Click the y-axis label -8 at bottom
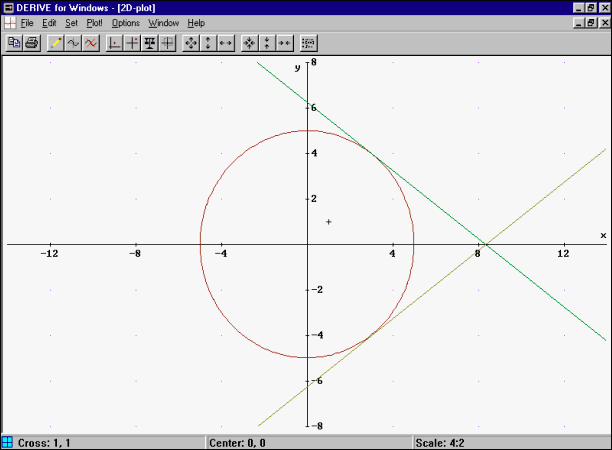 [317, 426]
